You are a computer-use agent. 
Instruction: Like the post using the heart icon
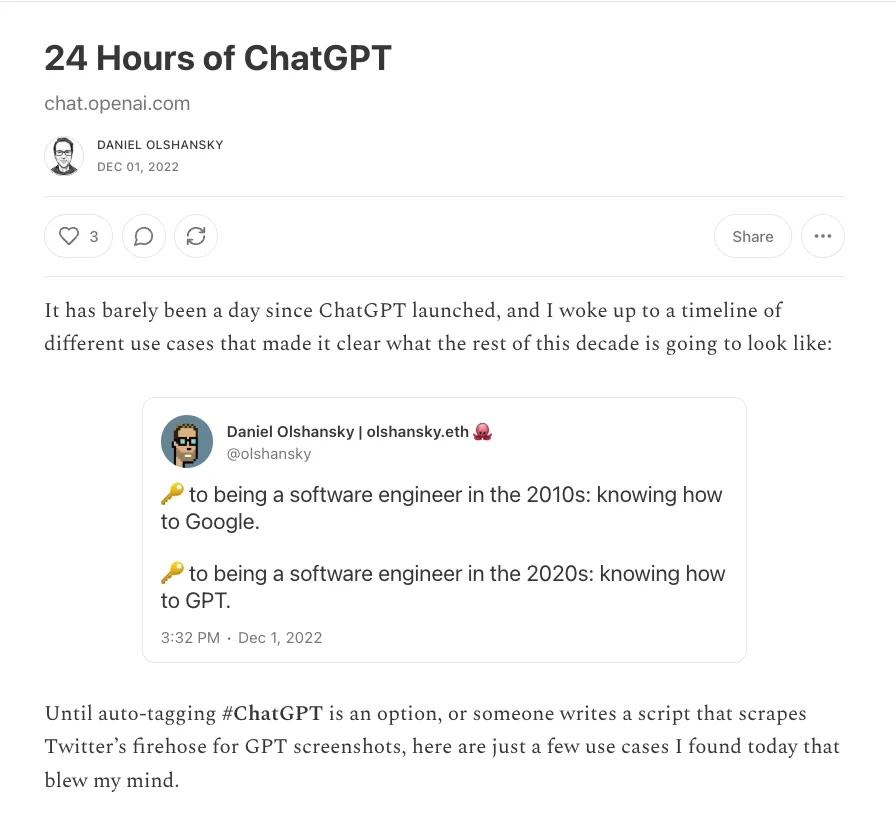(68, 236)
